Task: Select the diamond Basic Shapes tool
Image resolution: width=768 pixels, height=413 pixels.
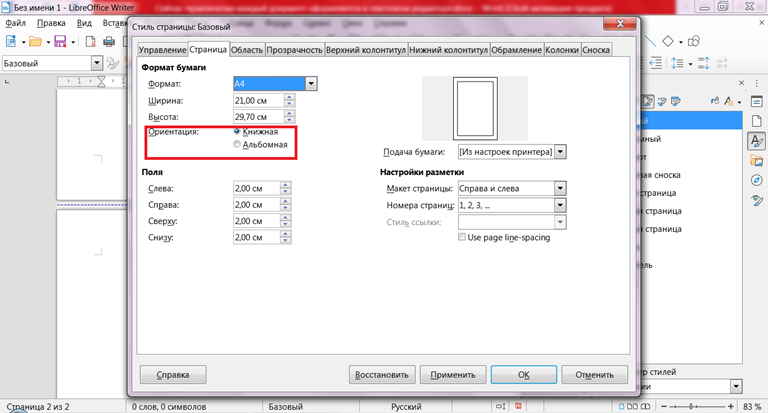Action: (x=668, y=41)
